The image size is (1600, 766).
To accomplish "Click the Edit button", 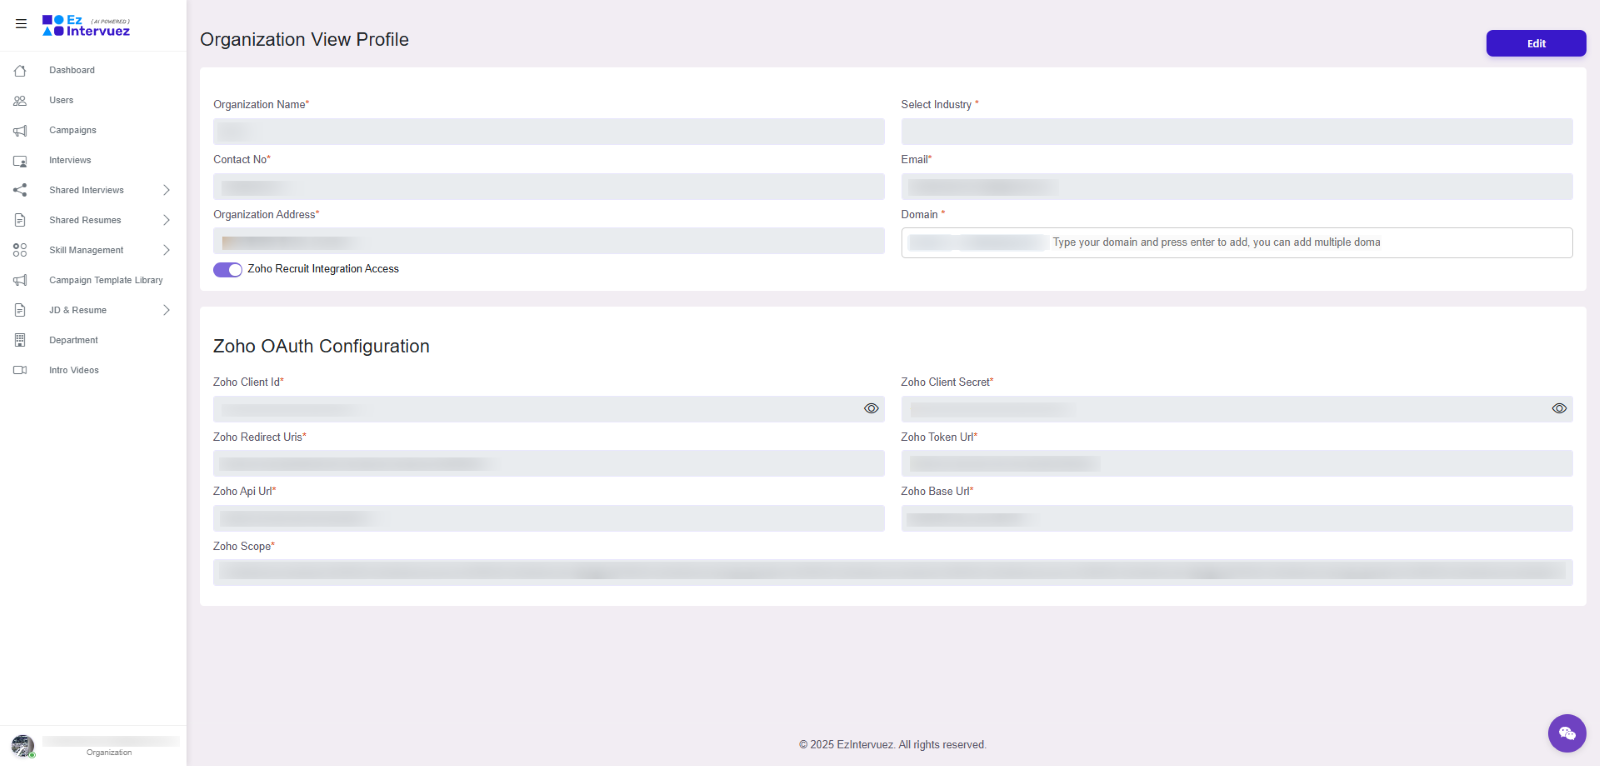I will point(1536,44).
